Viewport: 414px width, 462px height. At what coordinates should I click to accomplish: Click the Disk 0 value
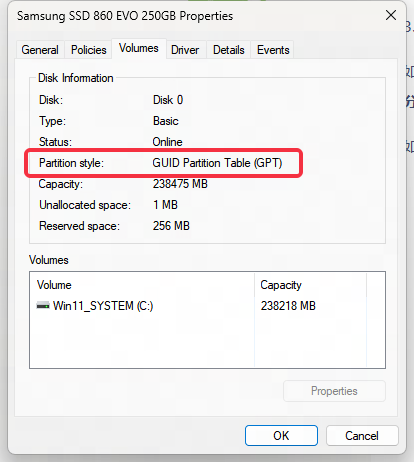coord(168,100)
